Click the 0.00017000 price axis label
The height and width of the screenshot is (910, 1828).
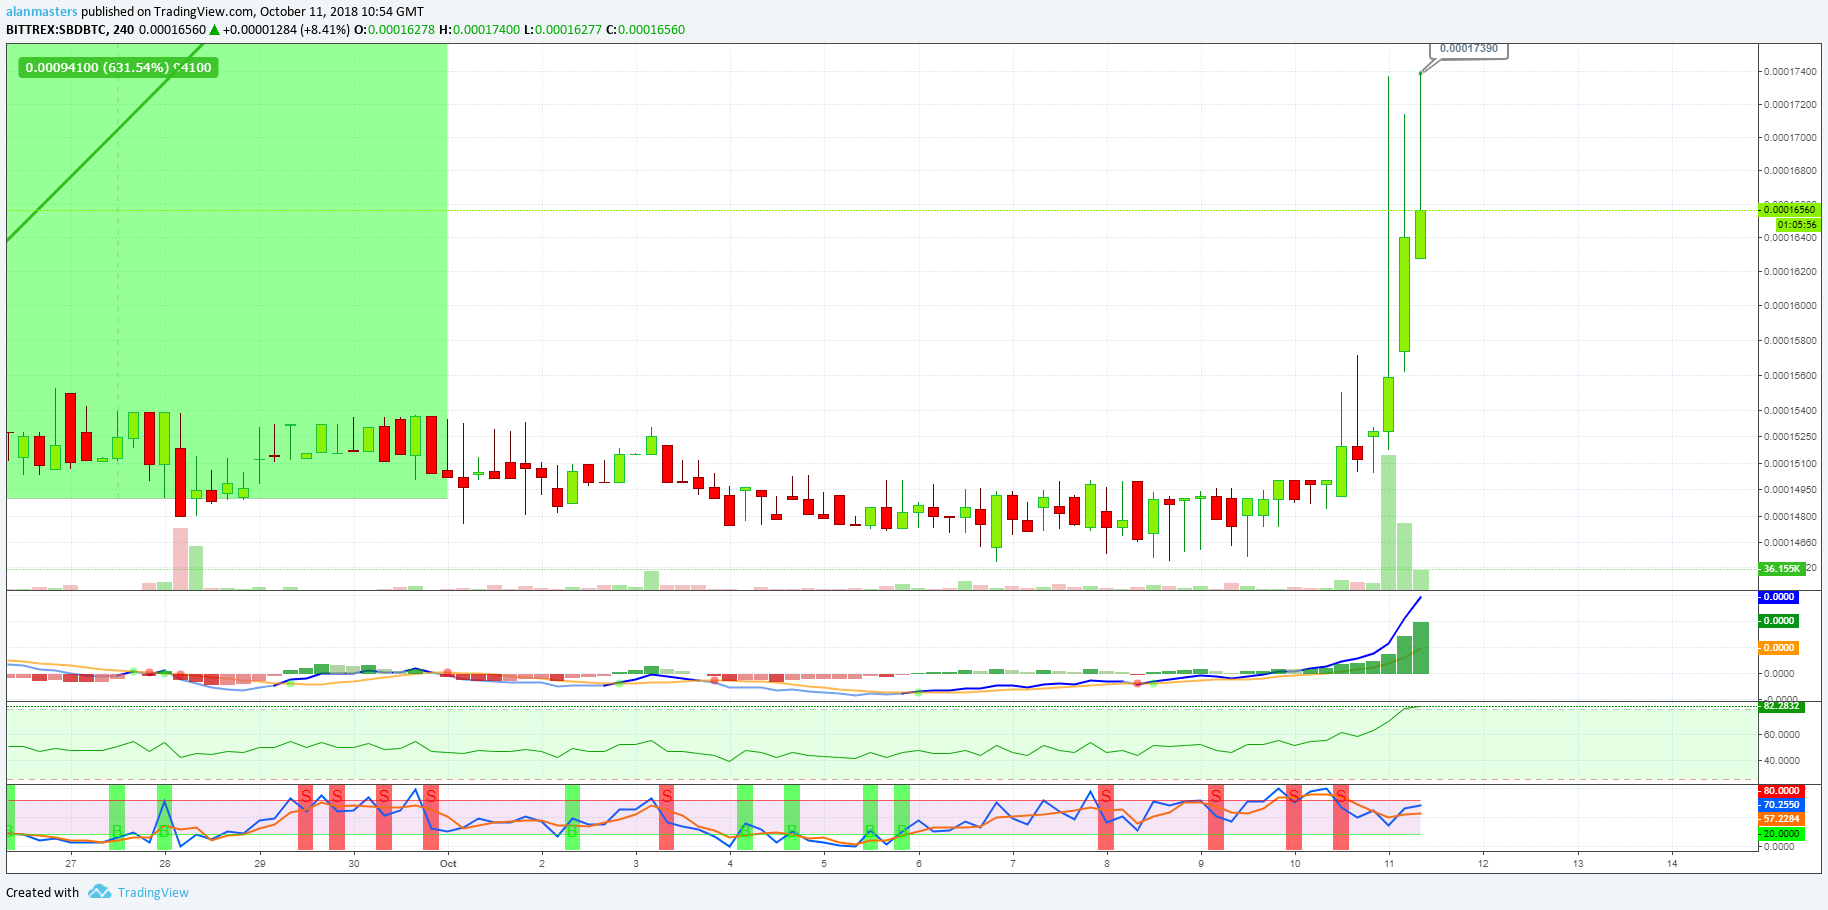[x=1790, y=138]
